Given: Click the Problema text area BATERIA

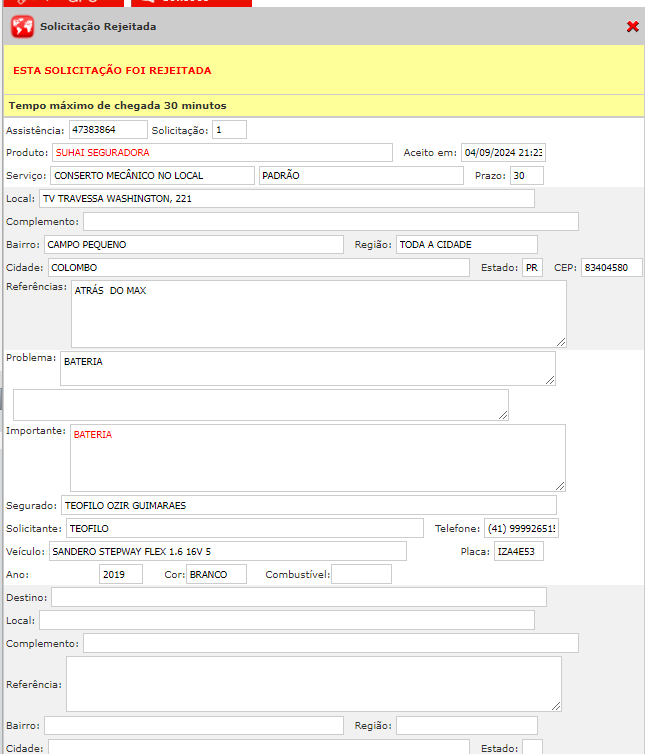Looking at the screenshot, I should (308, 368).
